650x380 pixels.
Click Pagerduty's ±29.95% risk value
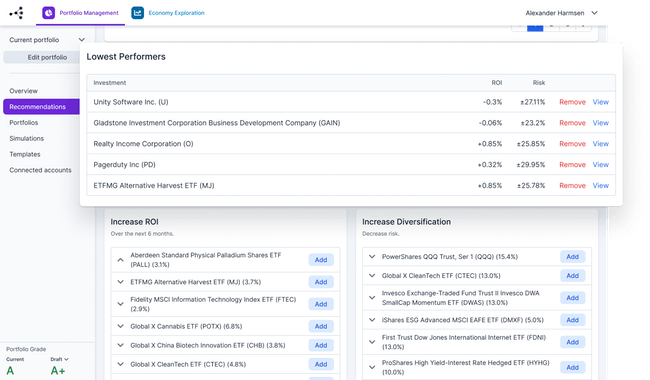point(531,165)
